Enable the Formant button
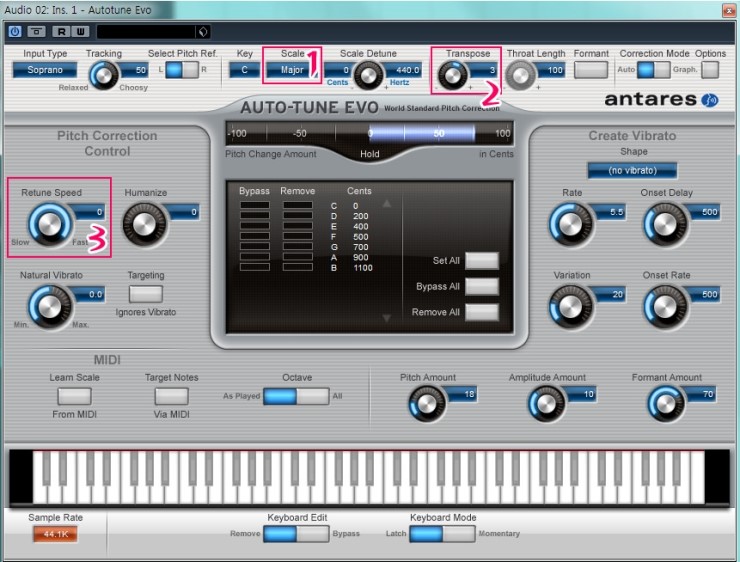Screen dimensions: 740x562 (x=591, y=70)
